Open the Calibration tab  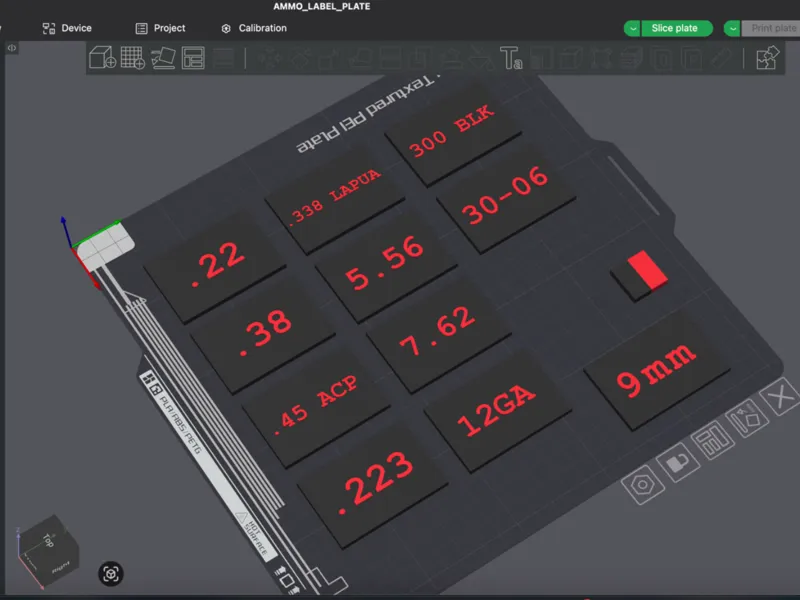click(254, 29)
